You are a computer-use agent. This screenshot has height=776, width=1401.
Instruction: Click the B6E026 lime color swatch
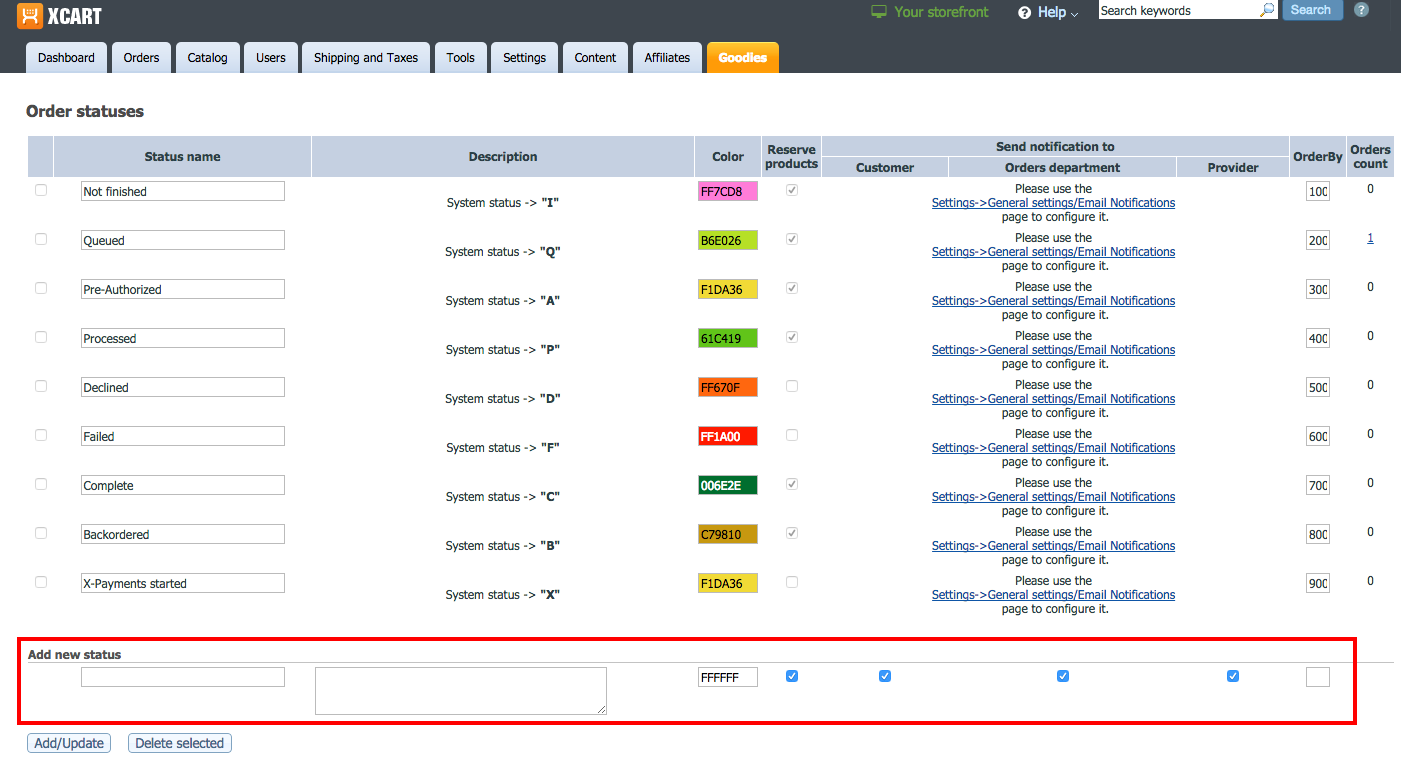coord(728,240)
